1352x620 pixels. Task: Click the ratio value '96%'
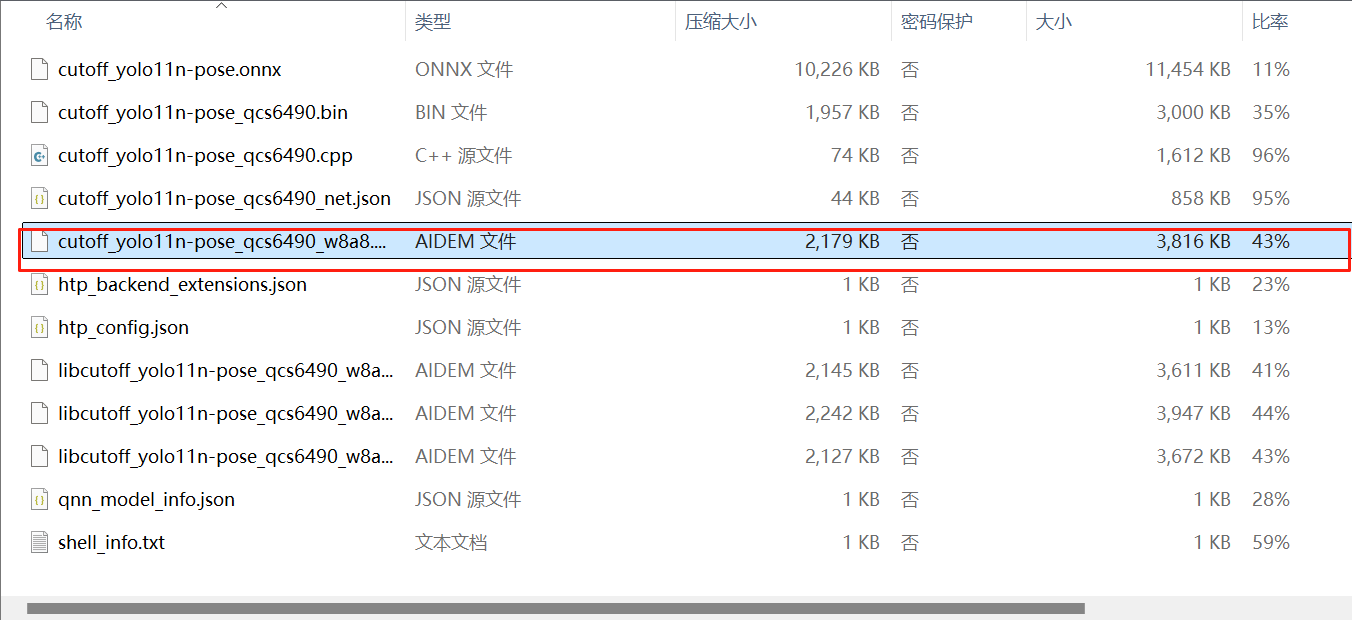coord(1271,156)
